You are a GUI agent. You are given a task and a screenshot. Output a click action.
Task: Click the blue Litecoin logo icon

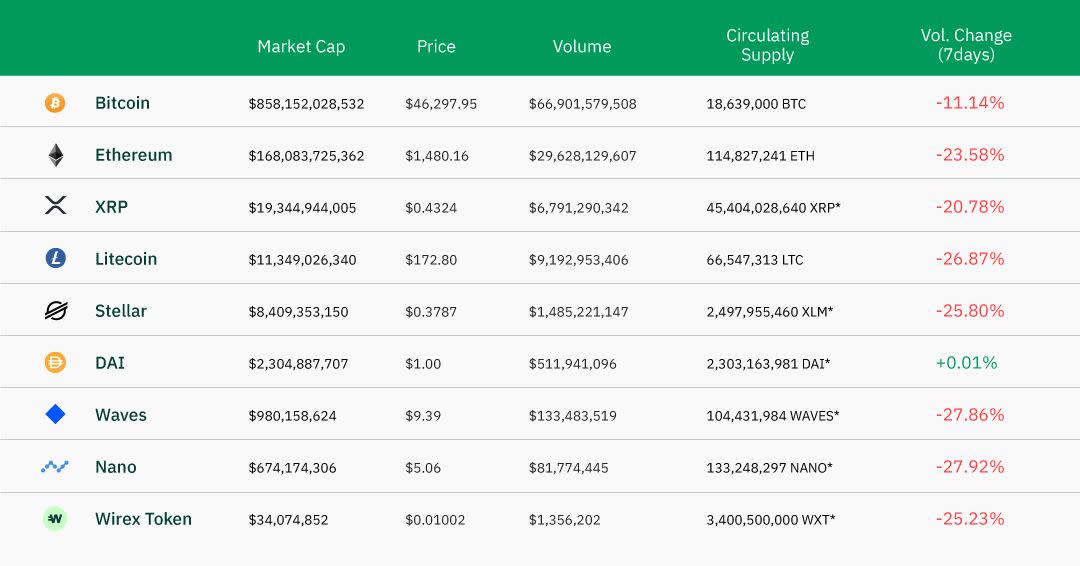pyautogui.click(x=55, y=258)
